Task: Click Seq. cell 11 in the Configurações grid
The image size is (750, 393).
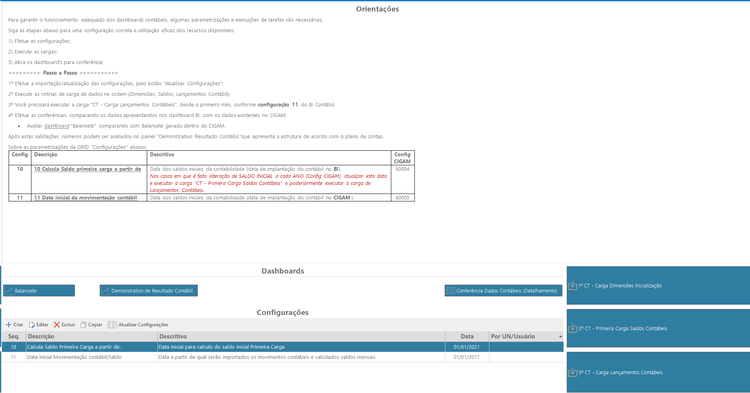Action: 13,357
